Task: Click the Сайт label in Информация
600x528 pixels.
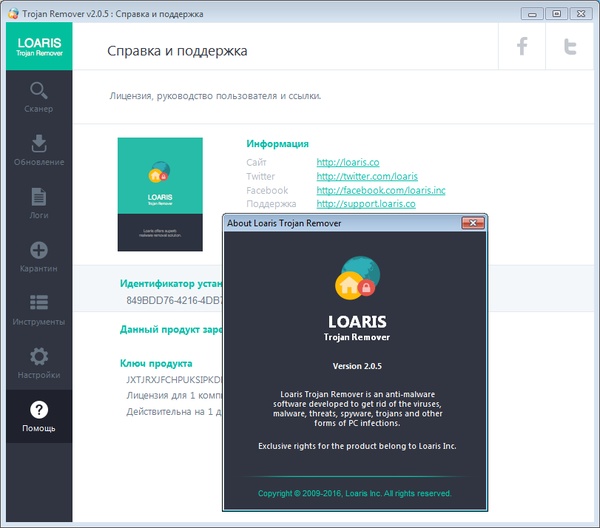Action: click(256, 162)
